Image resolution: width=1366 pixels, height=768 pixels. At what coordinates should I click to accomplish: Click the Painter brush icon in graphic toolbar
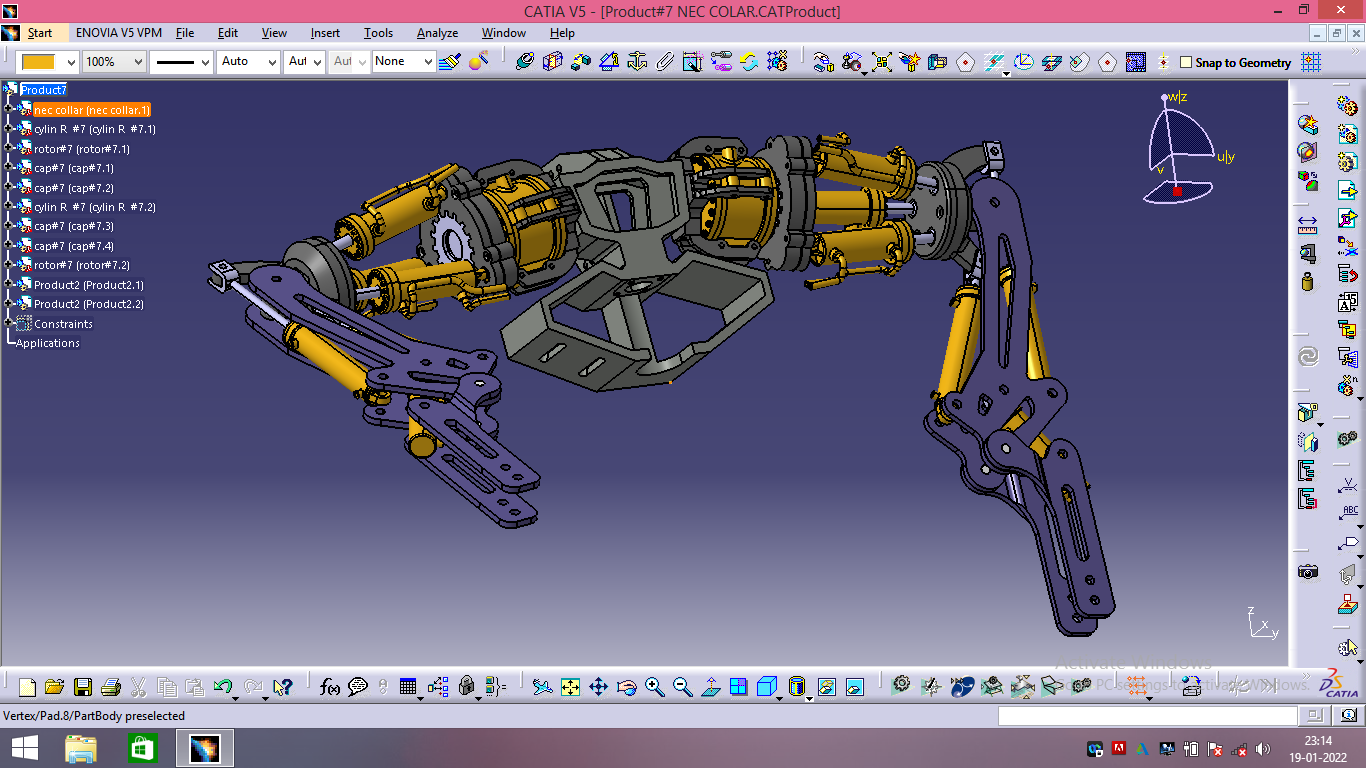(x=449, y=61)
